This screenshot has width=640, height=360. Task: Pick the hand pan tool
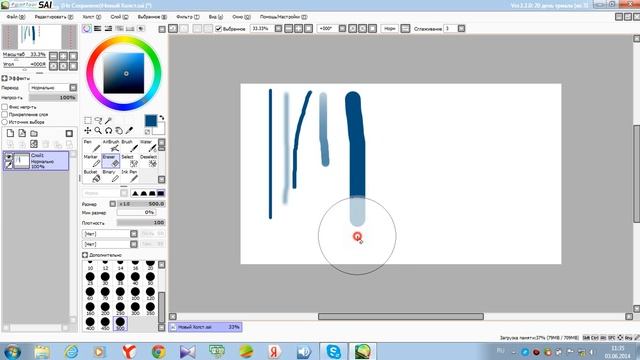(119, 131)
